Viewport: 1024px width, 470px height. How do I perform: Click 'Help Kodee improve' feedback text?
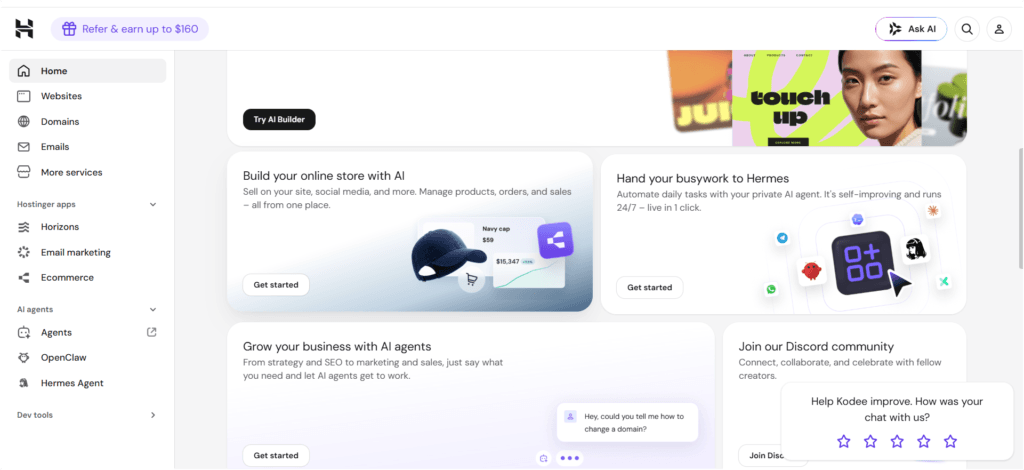897,409
